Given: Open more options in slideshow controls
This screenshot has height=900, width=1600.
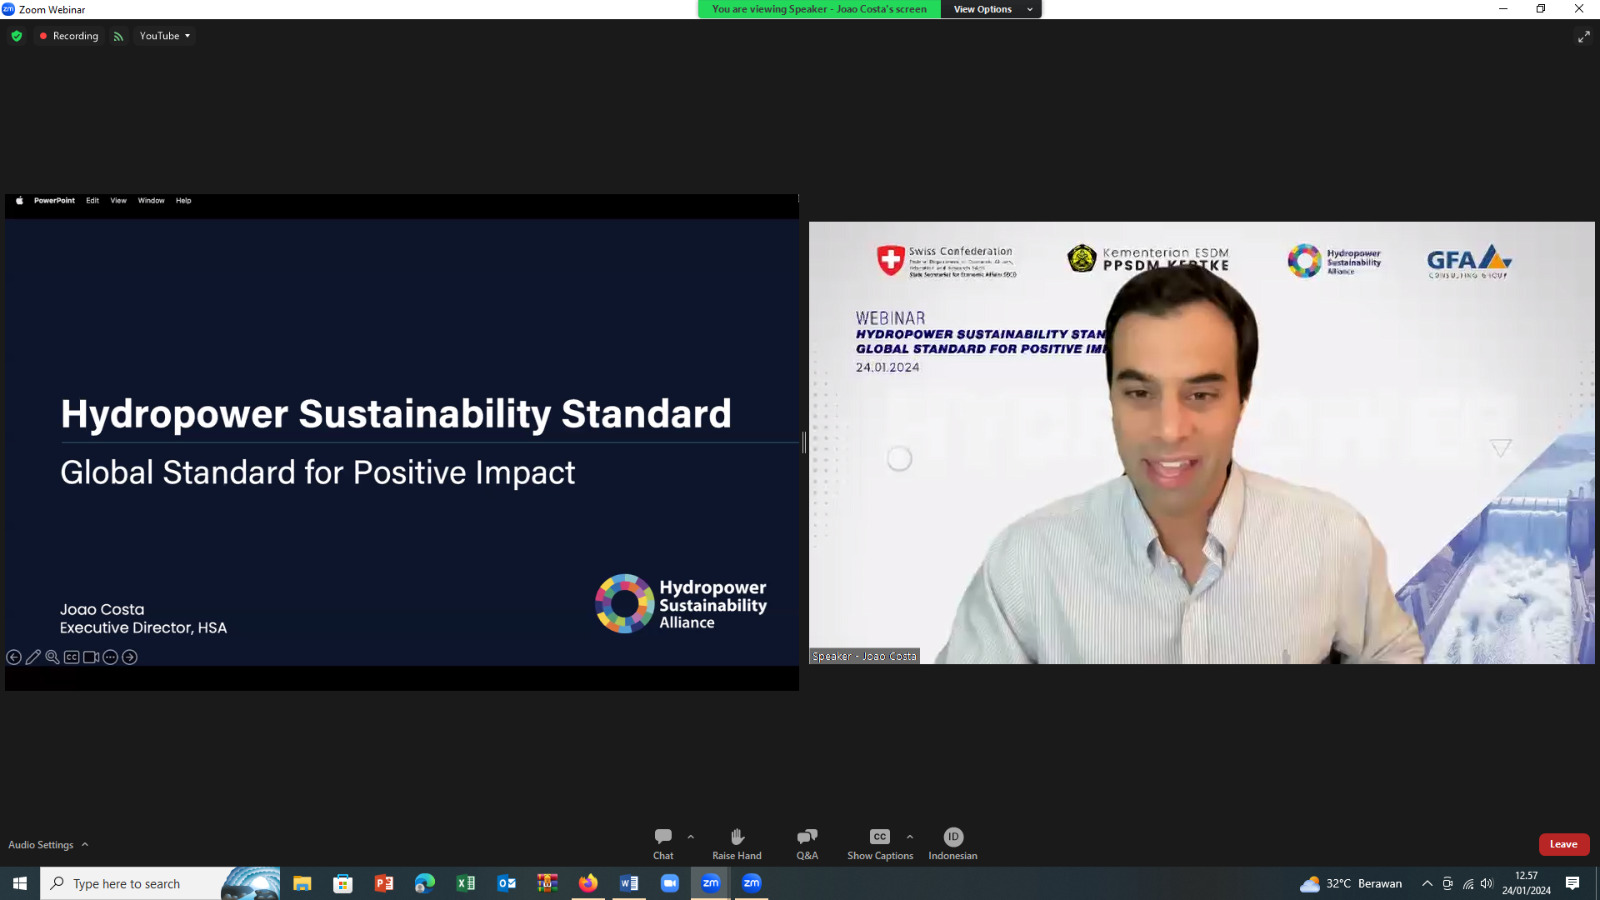Looking at the screenshot, I should [x=110, y=657].
